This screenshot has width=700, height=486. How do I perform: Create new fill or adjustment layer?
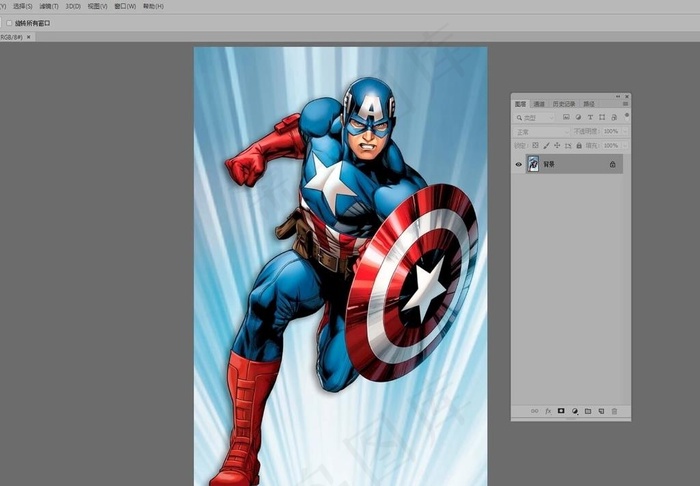click(x=575, y=411)
